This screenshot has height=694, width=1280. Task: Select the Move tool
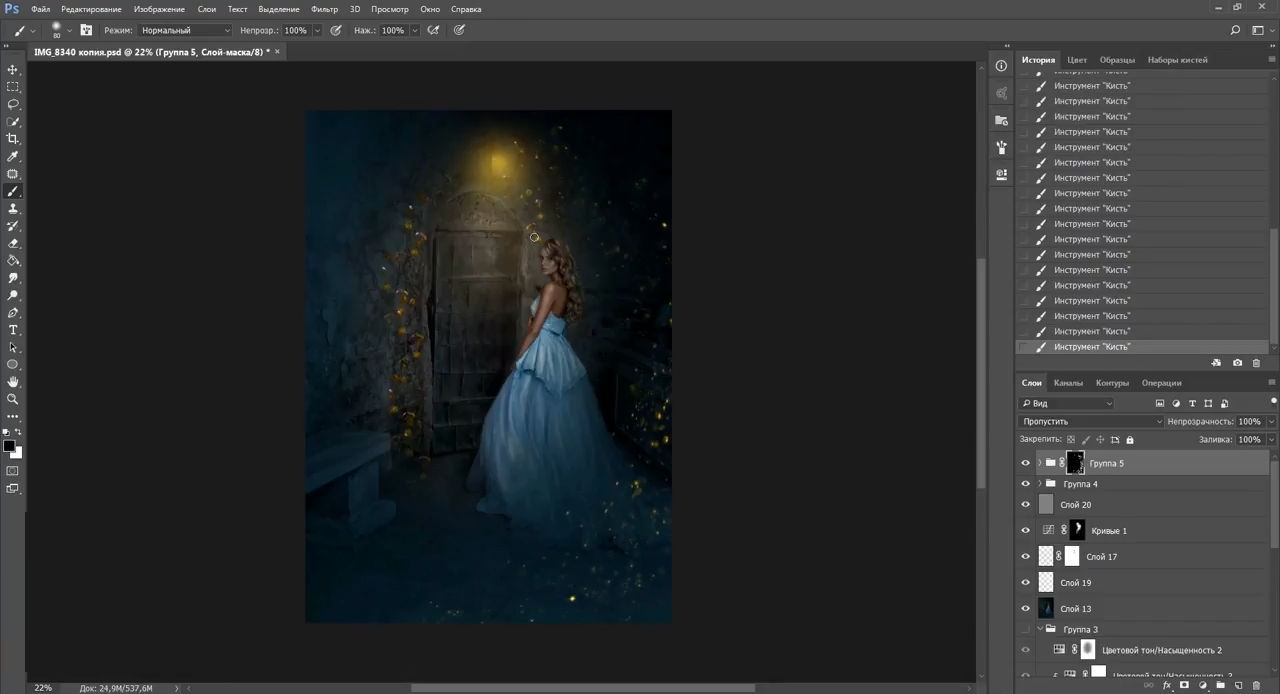pos(13,70)
